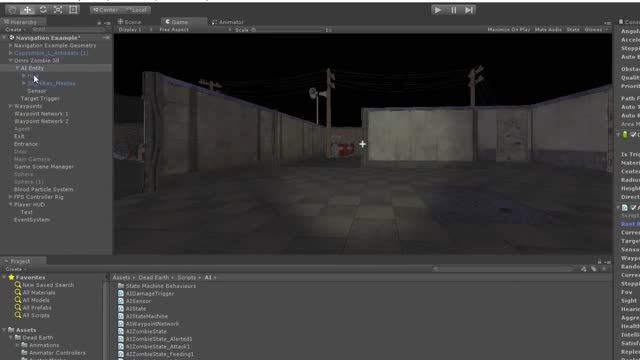Select Waypoint Network 2
This screenshot has width=640, height=360.
(41, 121)
